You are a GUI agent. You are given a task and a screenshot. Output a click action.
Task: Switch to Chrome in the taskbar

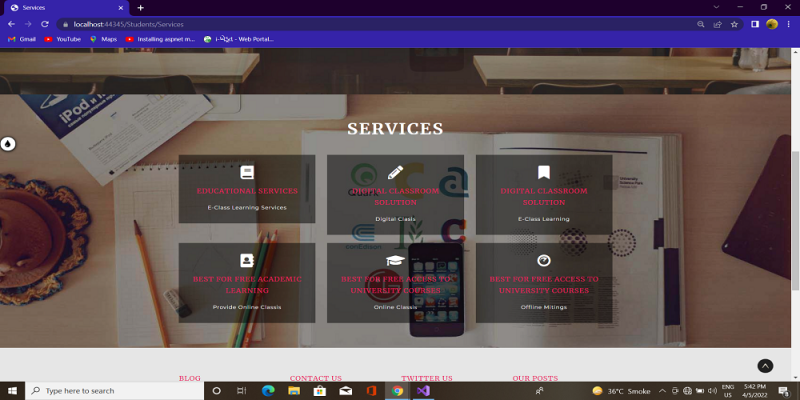coord(397,391)
